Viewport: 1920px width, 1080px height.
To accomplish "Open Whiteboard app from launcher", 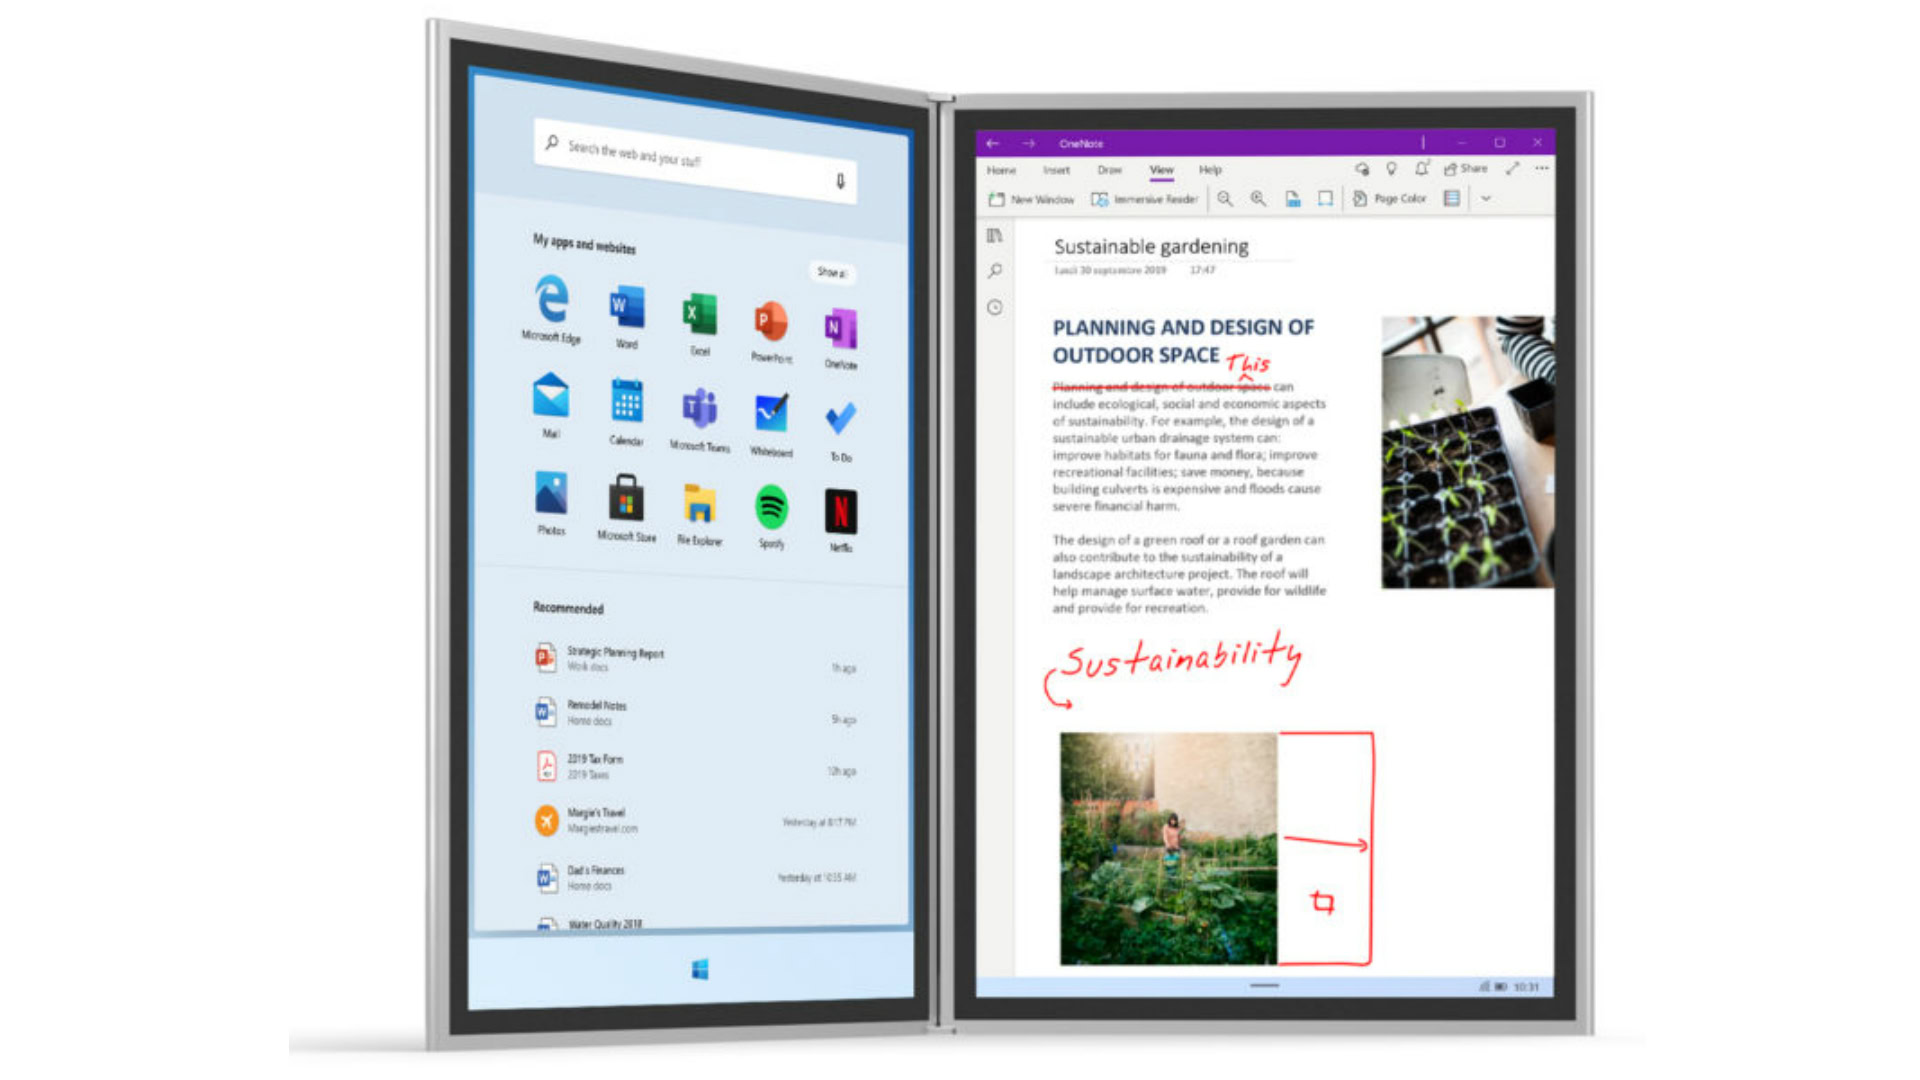I will click(x=769, y=415).
